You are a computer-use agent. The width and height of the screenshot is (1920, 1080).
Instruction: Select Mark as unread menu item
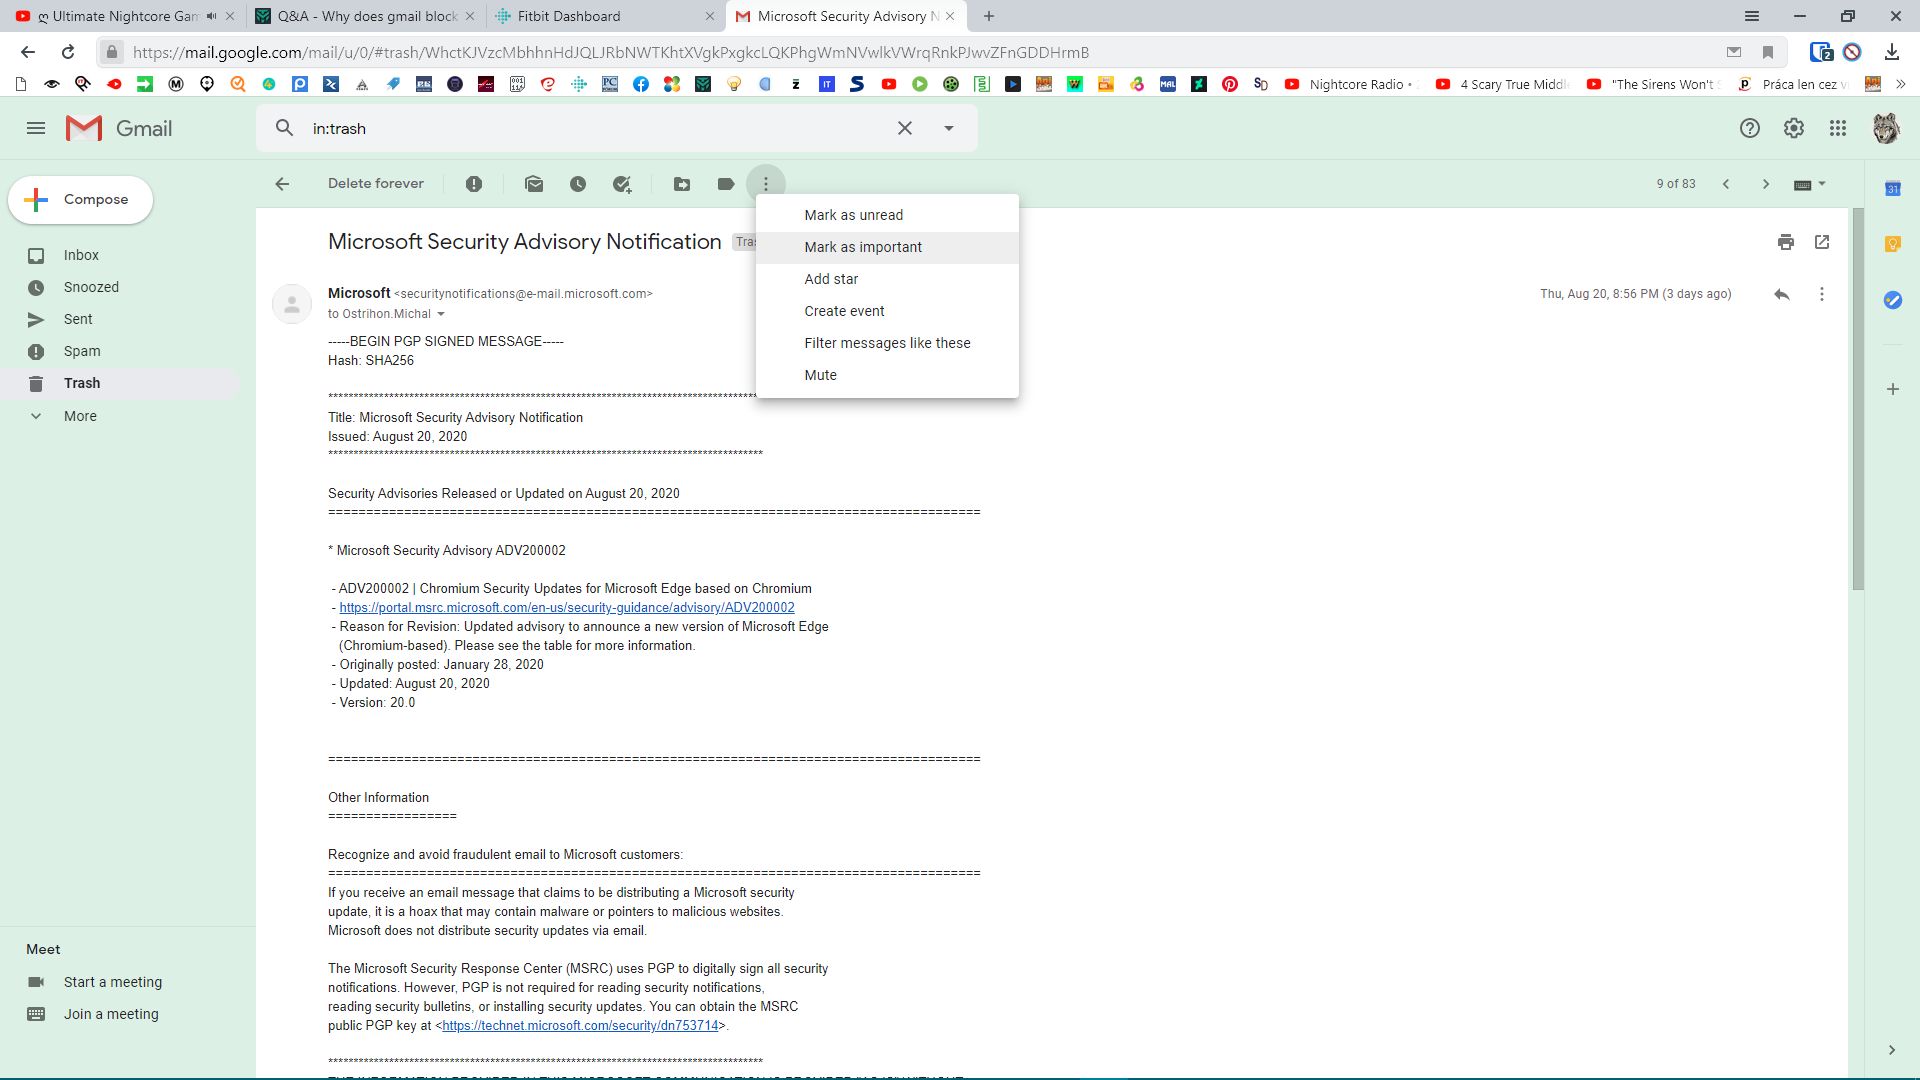point(853,215)
